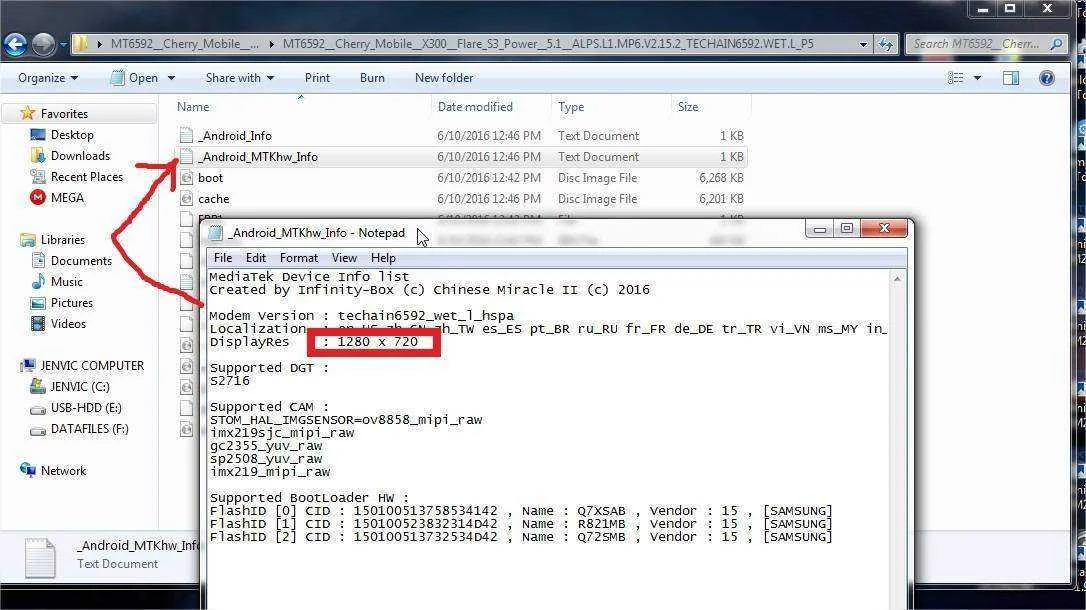The image size is (1086, 610).
Task: Sort by the Name column header
Action: coord(193,107)
